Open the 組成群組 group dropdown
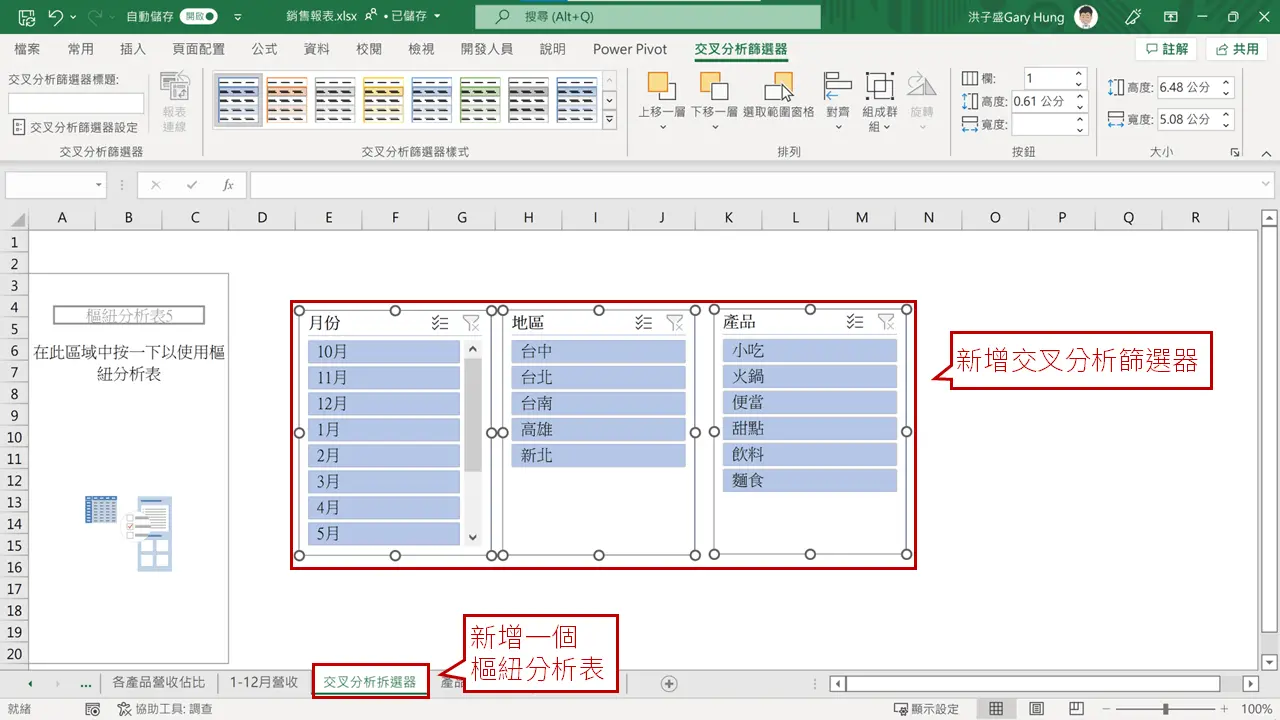Image resolution: width=1280 pixels, height=720 pixels. 880,101
